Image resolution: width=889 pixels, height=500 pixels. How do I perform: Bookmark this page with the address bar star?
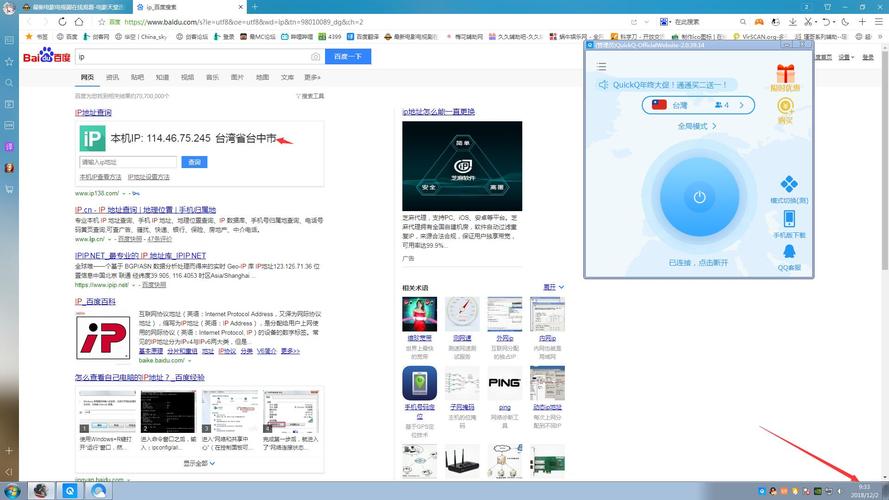[101, 22]
